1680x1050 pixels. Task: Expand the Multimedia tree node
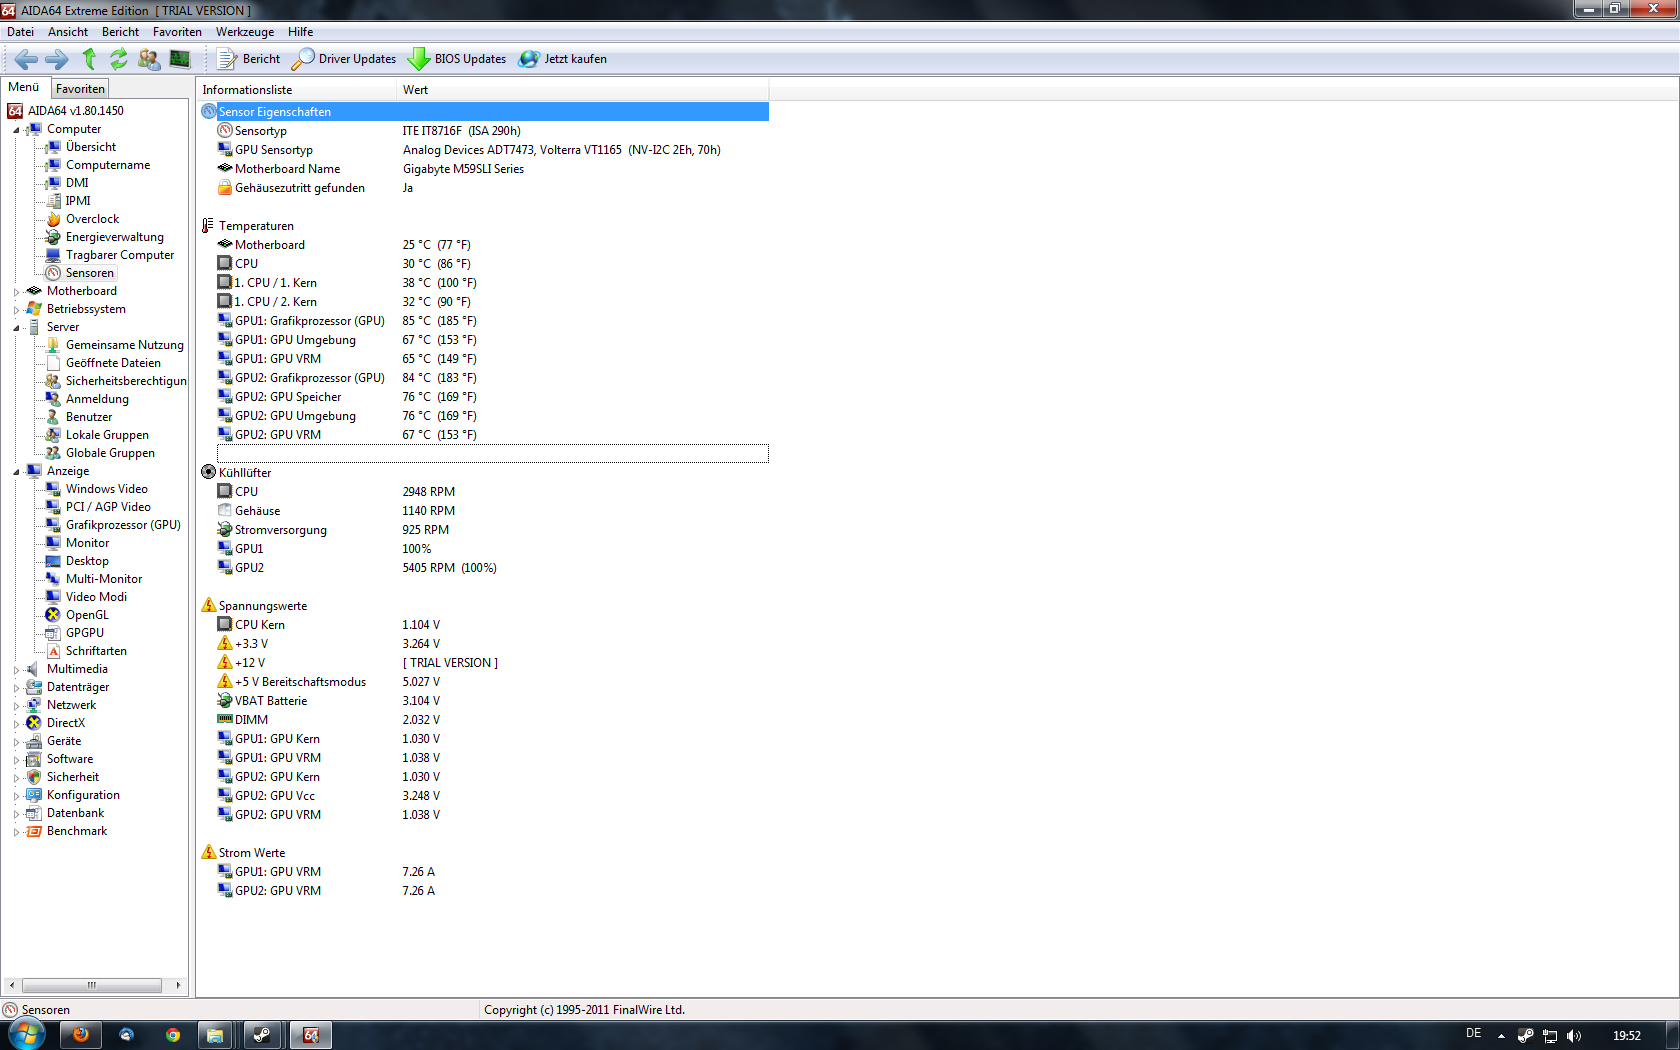point(16,670)
